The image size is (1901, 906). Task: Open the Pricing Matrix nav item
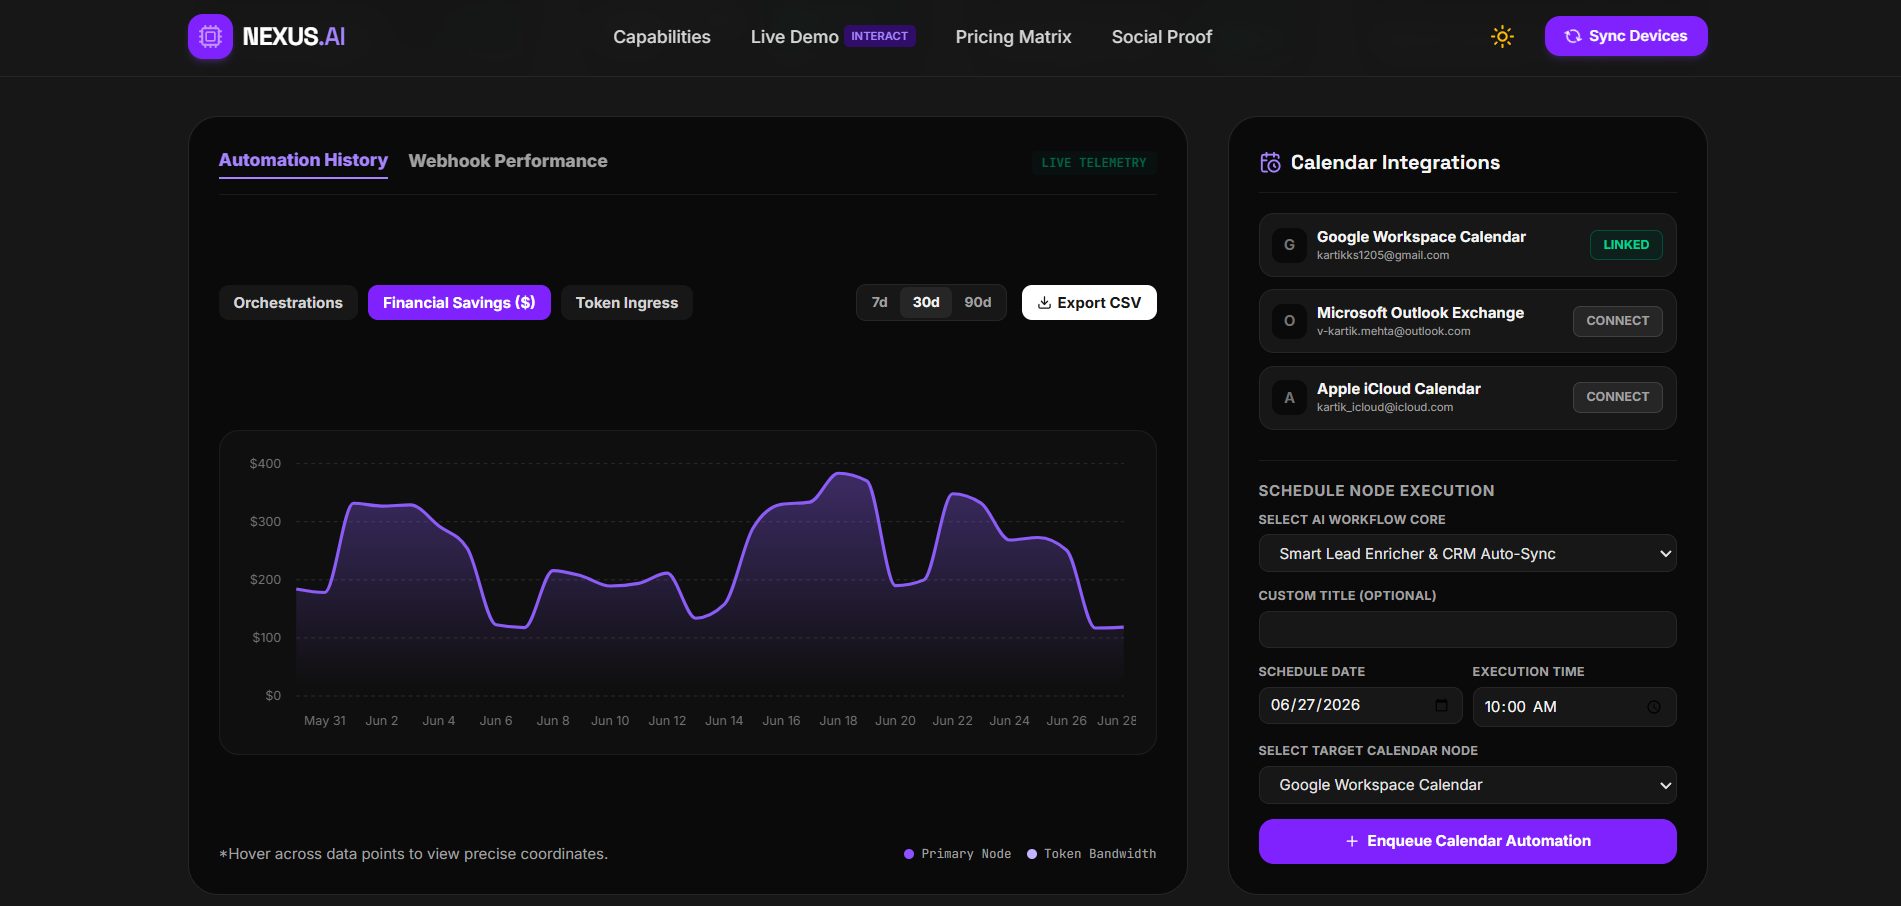(1013, 37)
